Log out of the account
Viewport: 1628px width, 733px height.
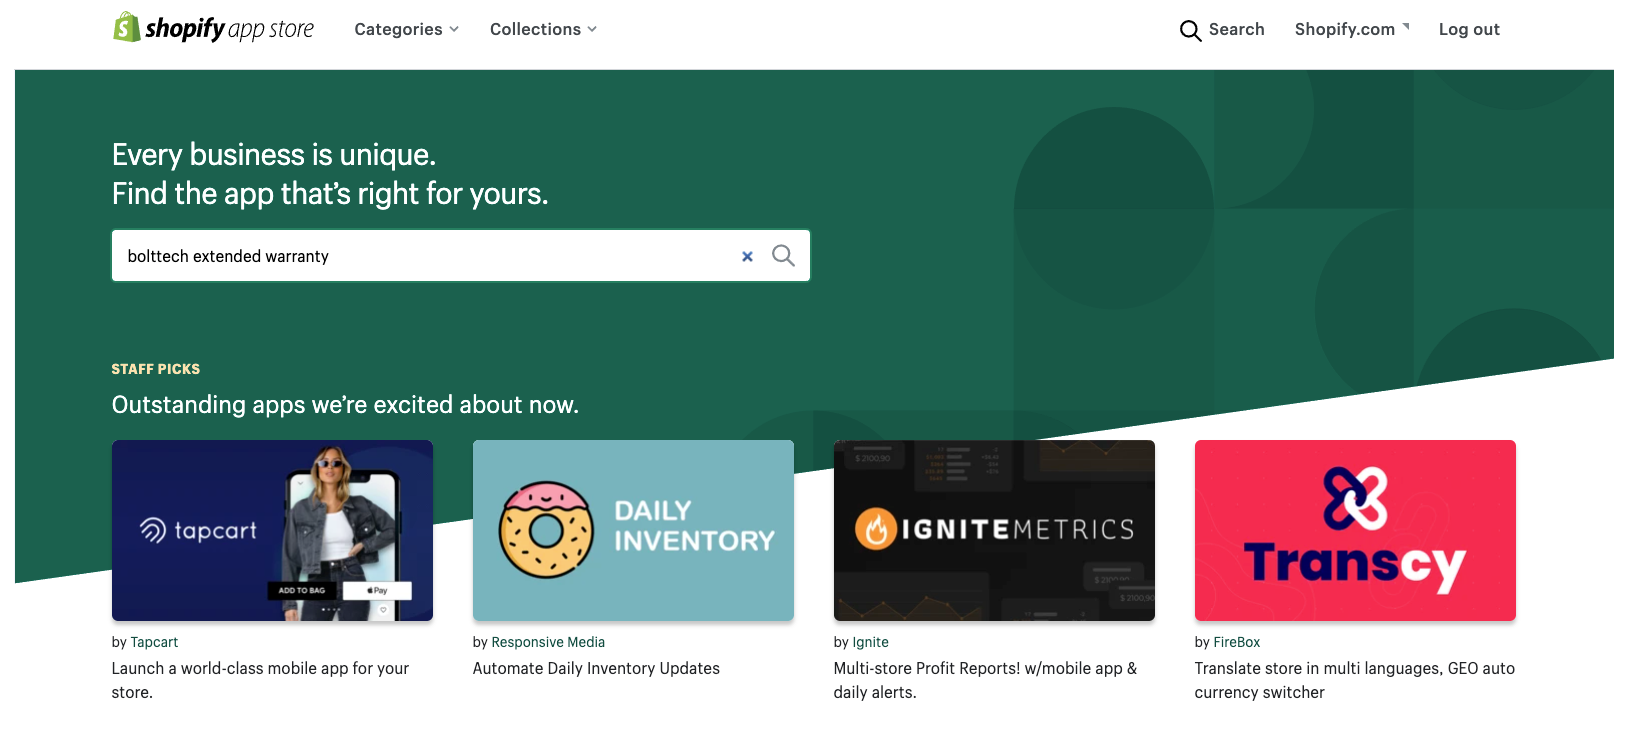[1469, 30]
